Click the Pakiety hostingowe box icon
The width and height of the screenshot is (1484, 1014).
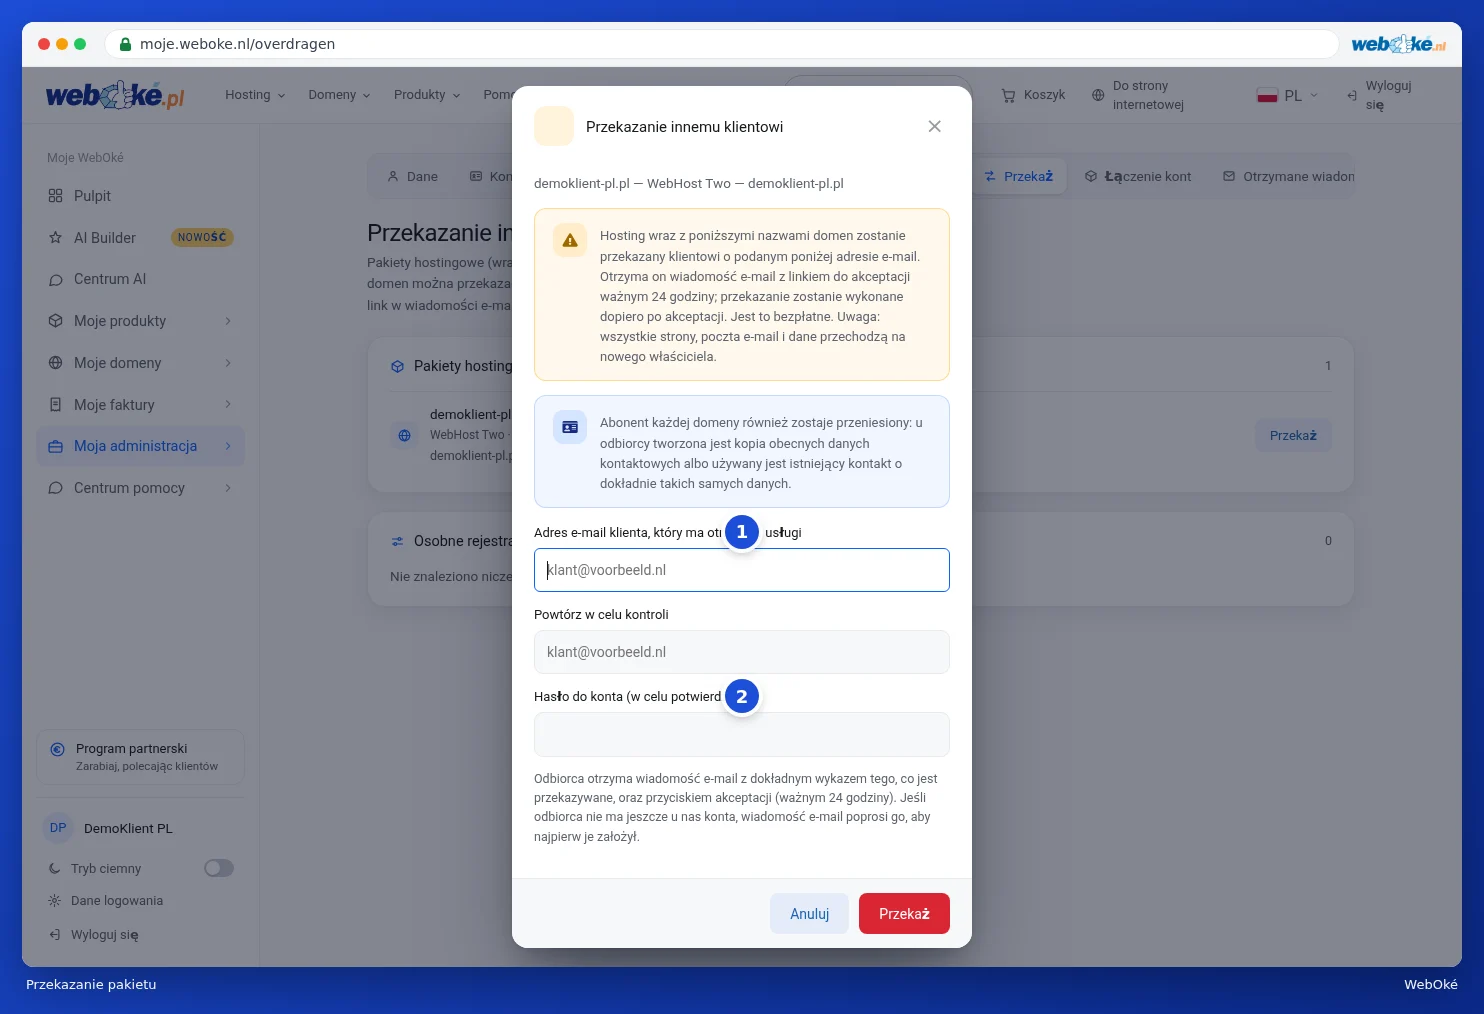click(x=397, y=366)
